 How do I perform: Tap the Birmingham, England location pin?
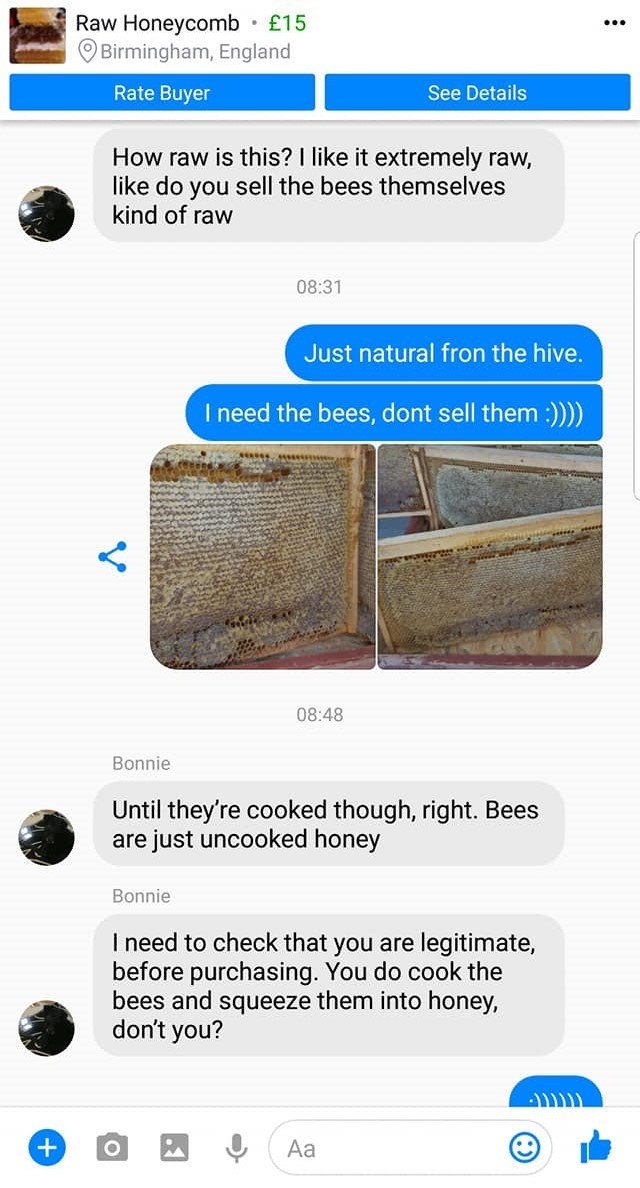tap(89, 52)
